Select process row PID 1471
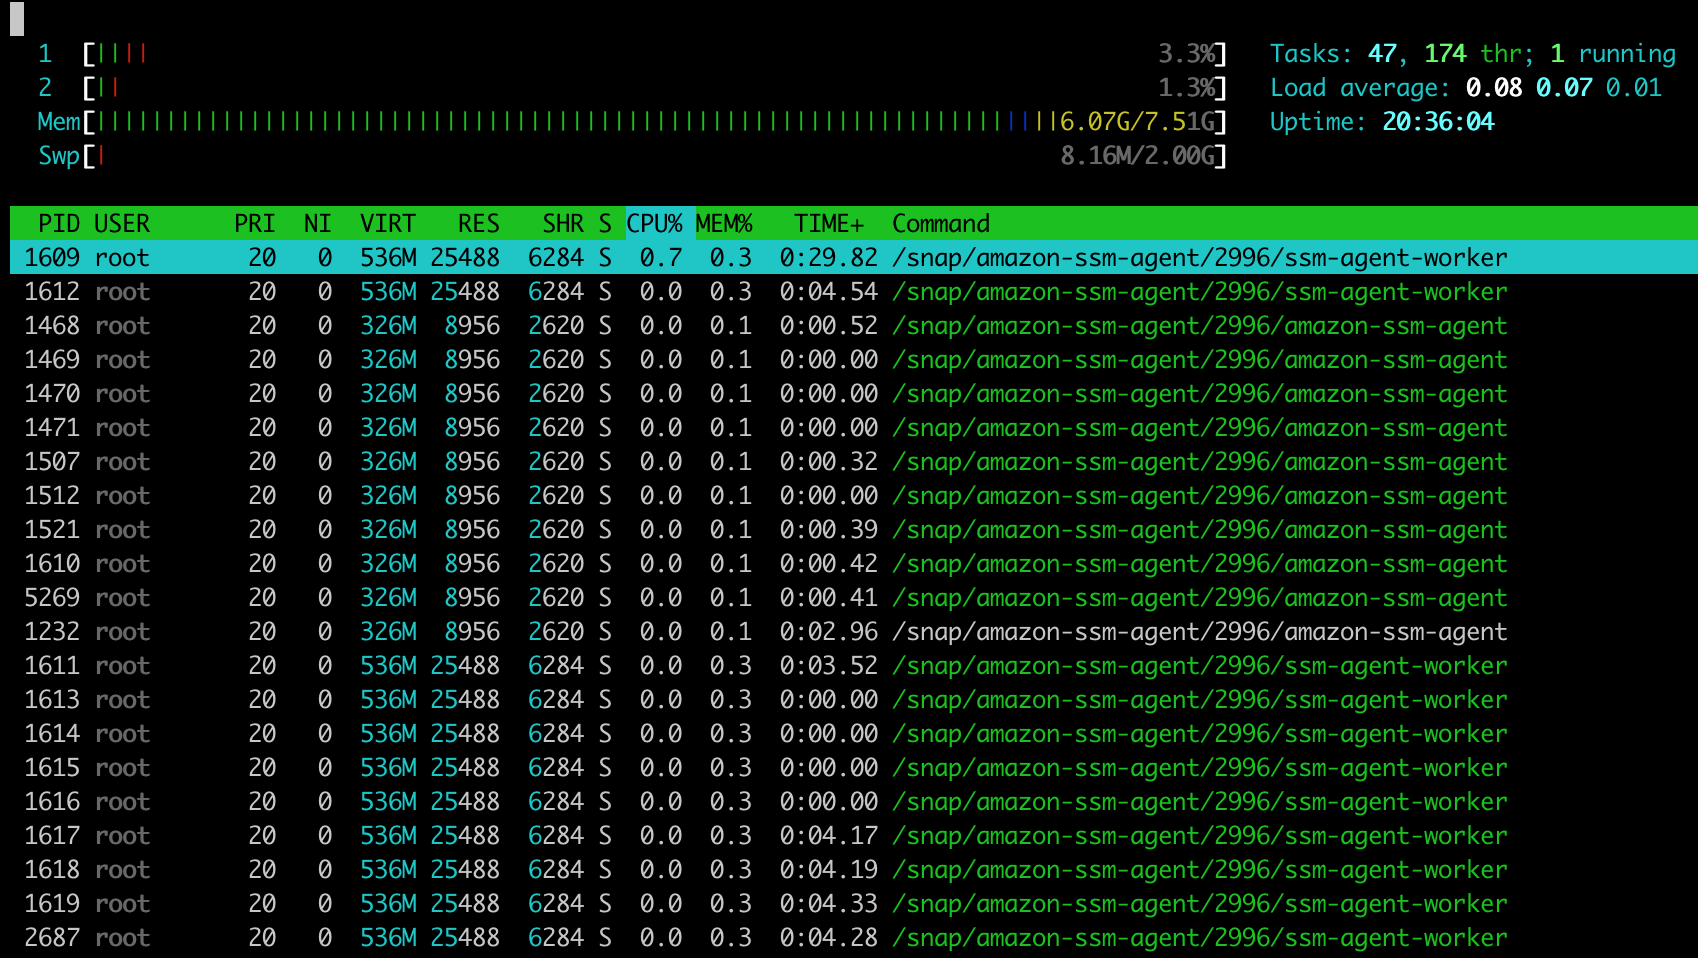 click(x=854, y=427)
